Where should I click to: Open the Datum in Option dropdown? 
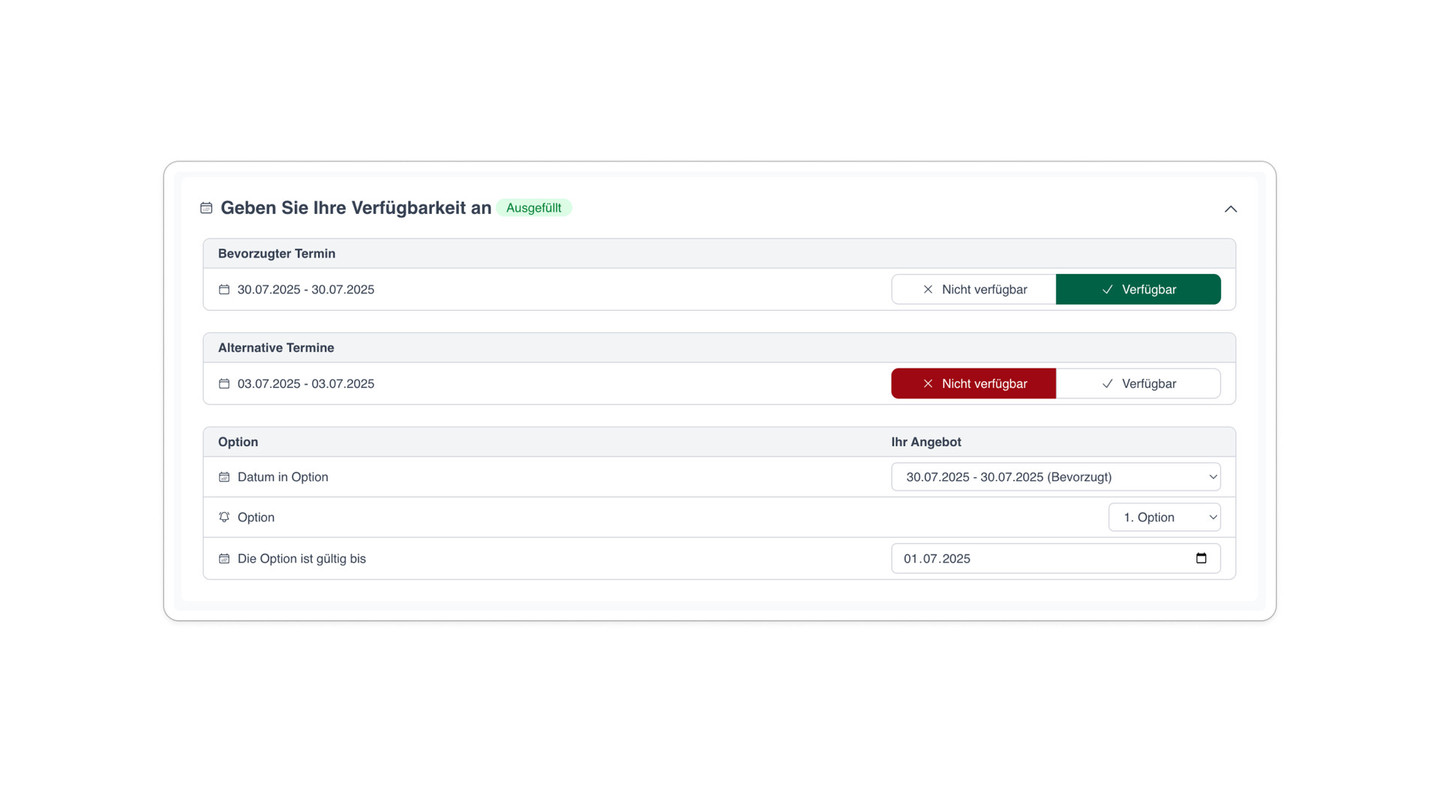pos(1056,477)
